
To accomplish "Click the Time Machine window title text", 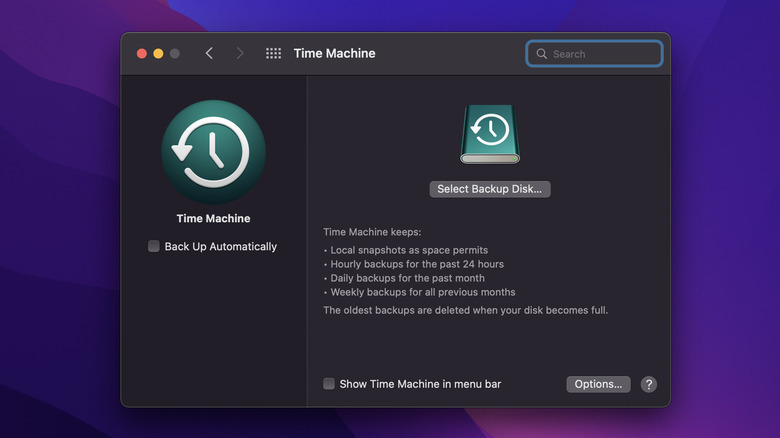I will tap(334, 54).
